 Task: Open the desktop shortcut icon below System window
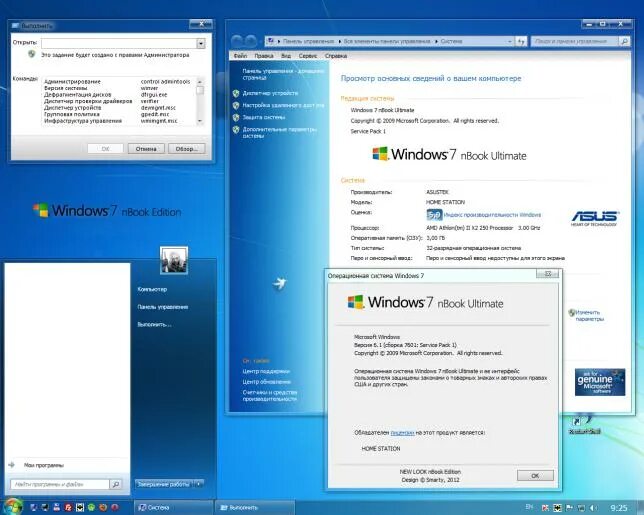584,425
